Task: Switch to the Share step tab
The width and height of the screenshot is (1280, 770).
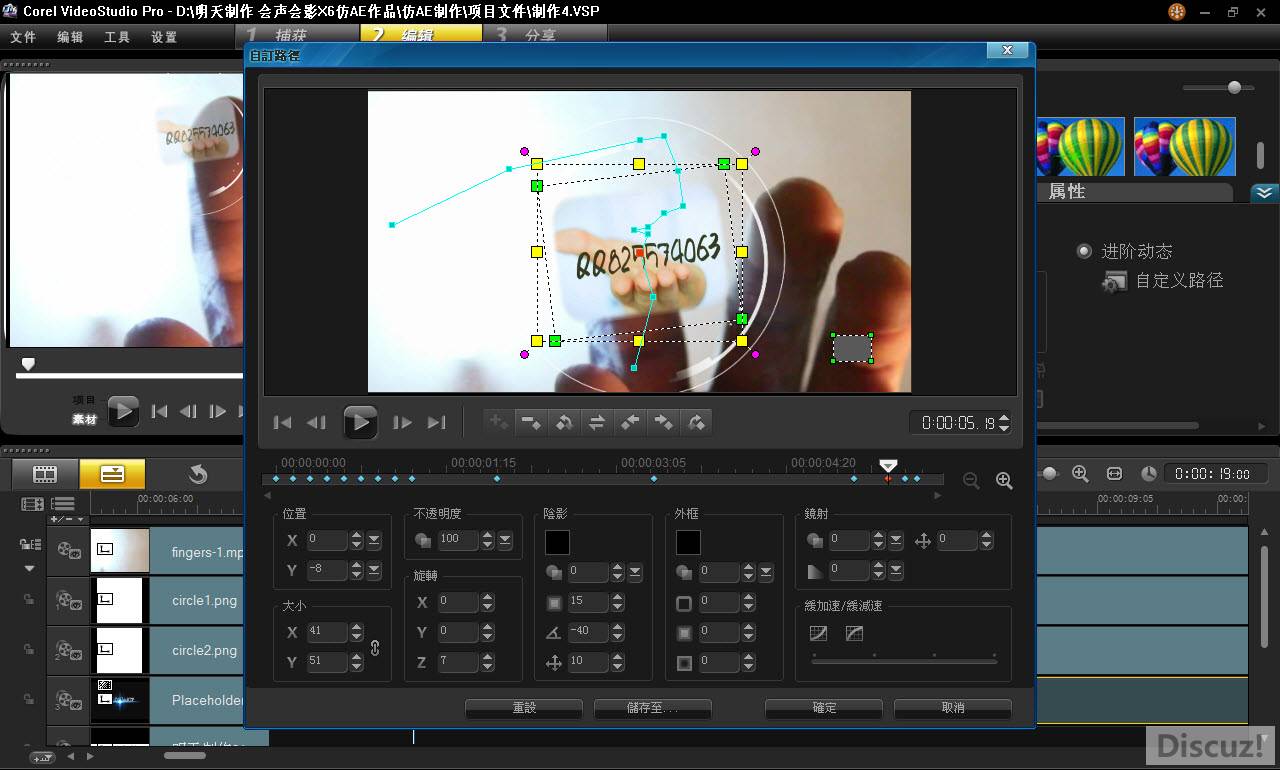Action: coord(545,35)
